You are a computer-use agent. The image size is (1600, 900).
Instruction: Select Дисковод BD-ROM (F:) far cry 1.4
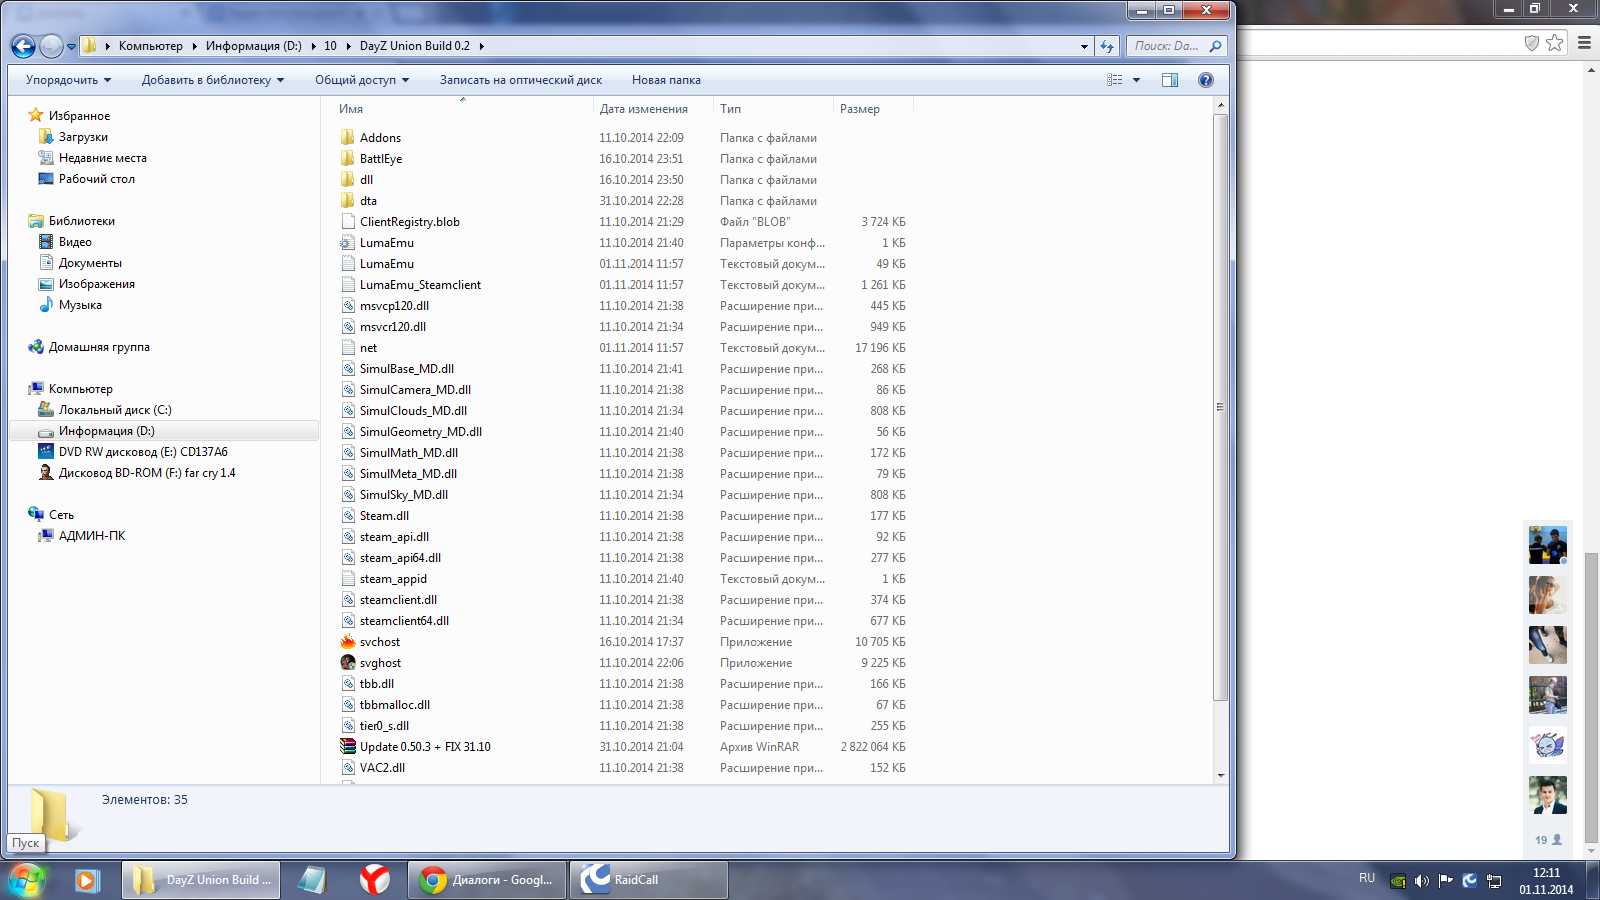tap(147, 473)
